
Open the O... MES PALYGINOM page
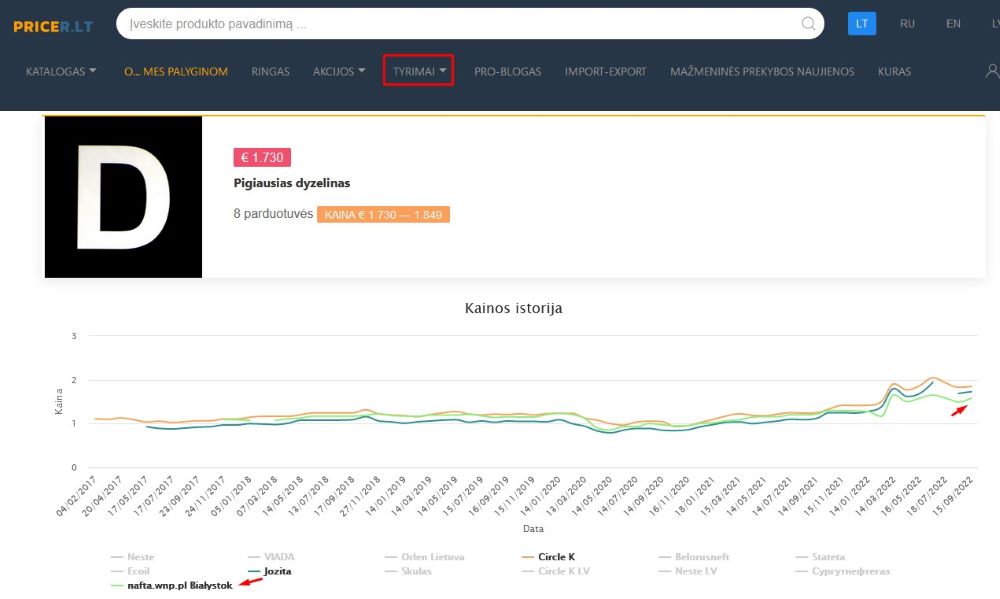[x=175, y=71]
